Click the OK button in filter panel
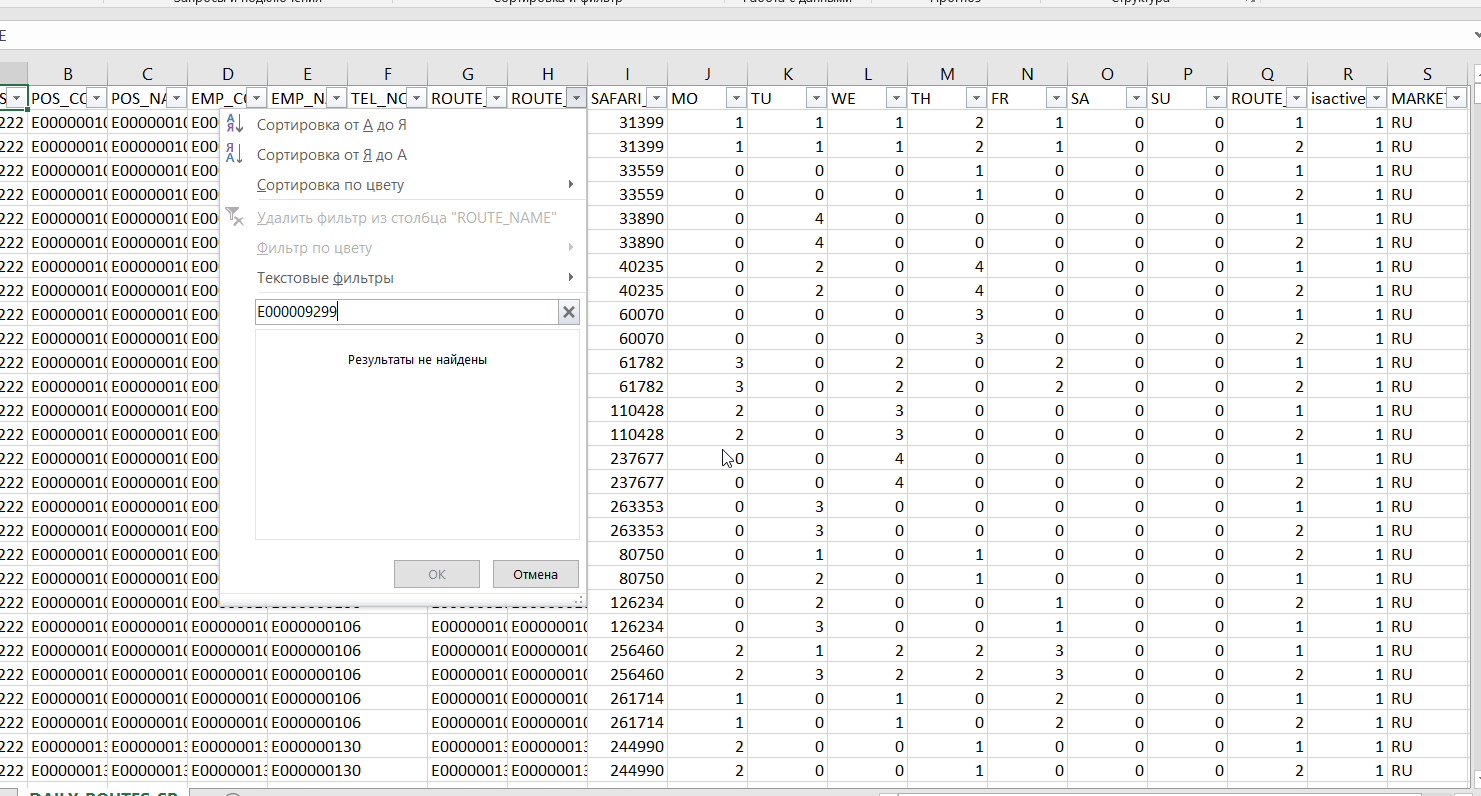This screenshot has height=796, width=1481. point(437,574)
